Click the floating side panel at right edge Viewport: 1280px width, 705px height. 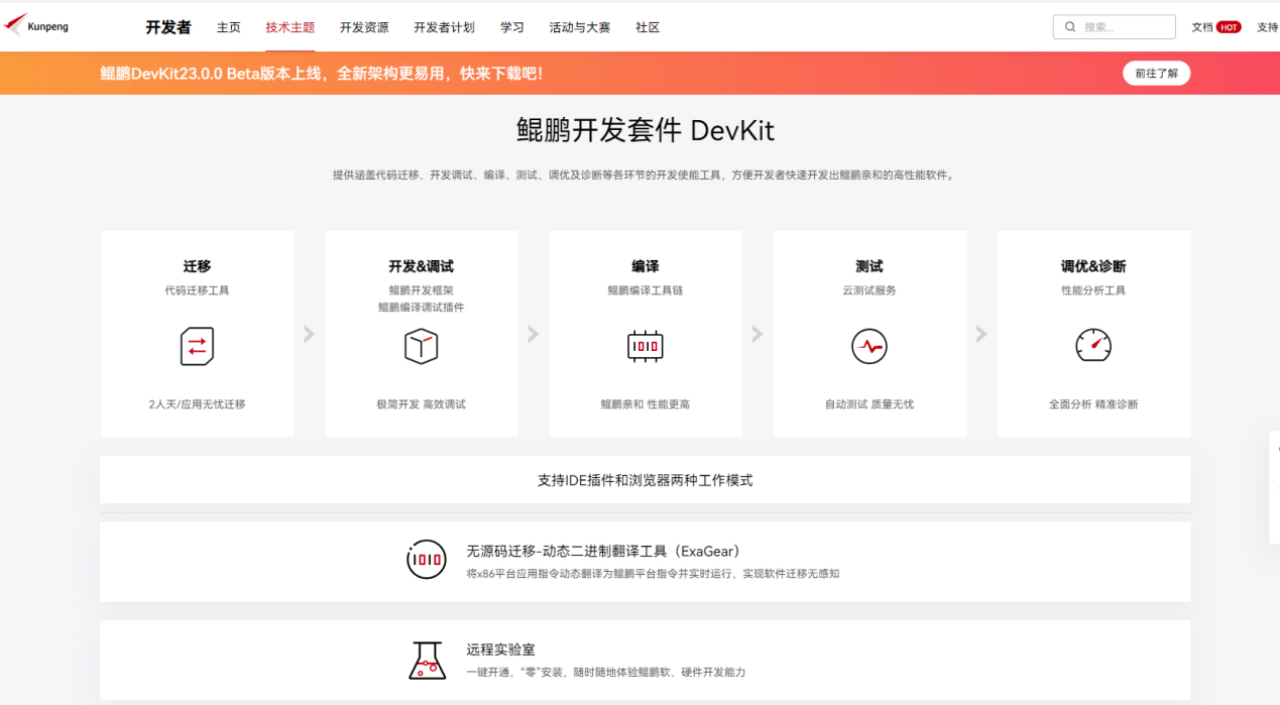pyautogui.click(x=1275, y=487)
